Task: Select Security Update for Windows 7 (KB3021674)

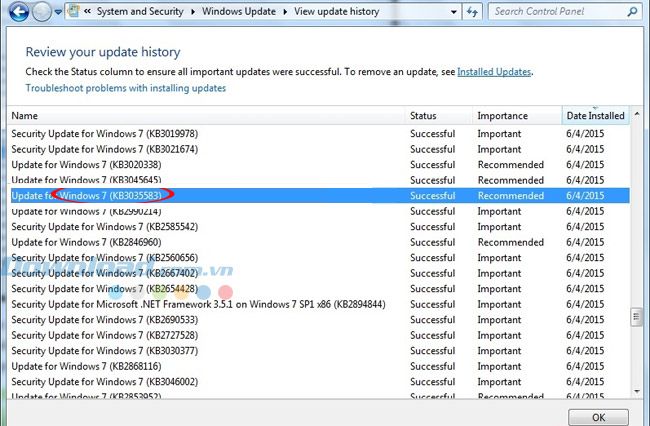Action: pos(320,149)
